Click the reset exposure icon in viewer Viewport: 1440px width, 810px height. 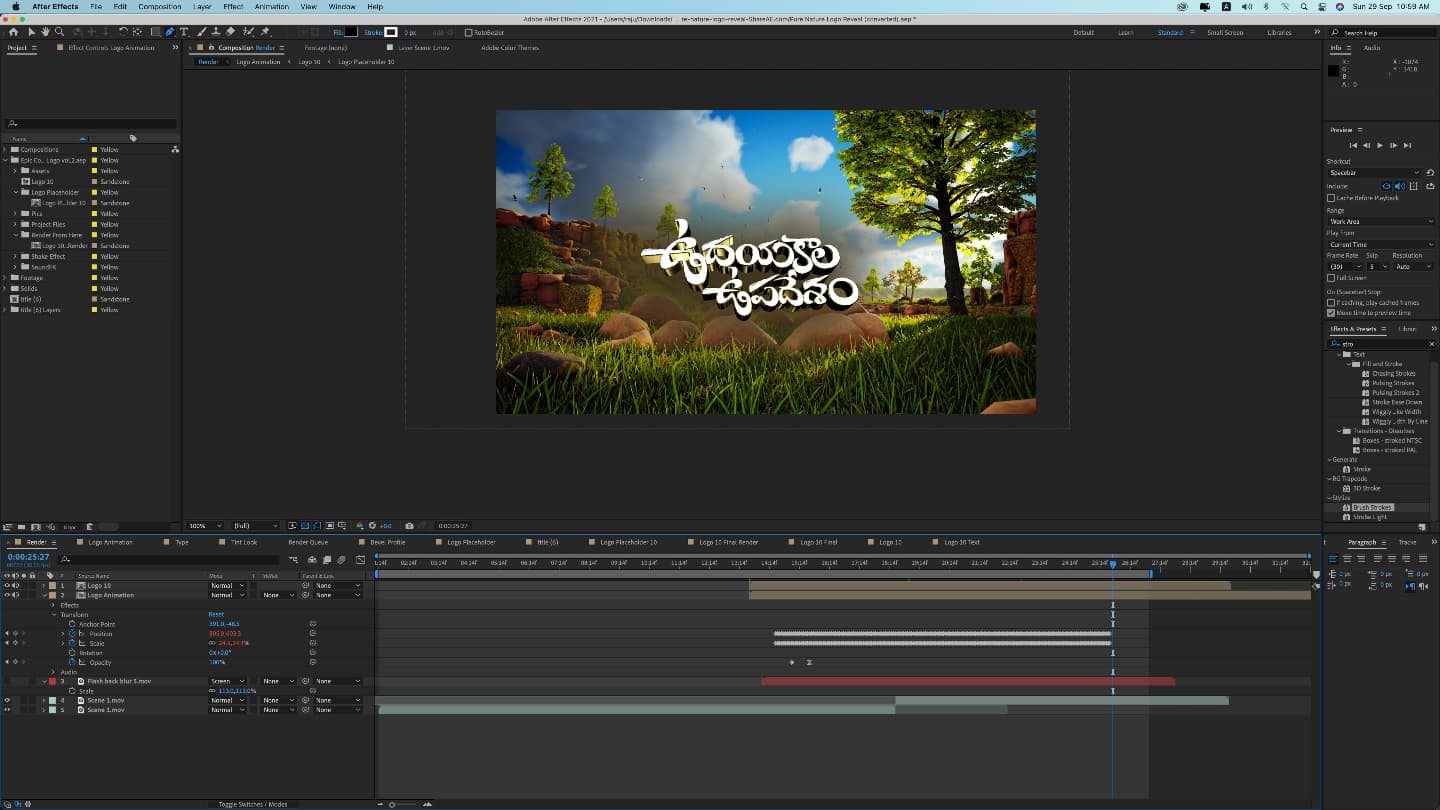pos(372,525)
